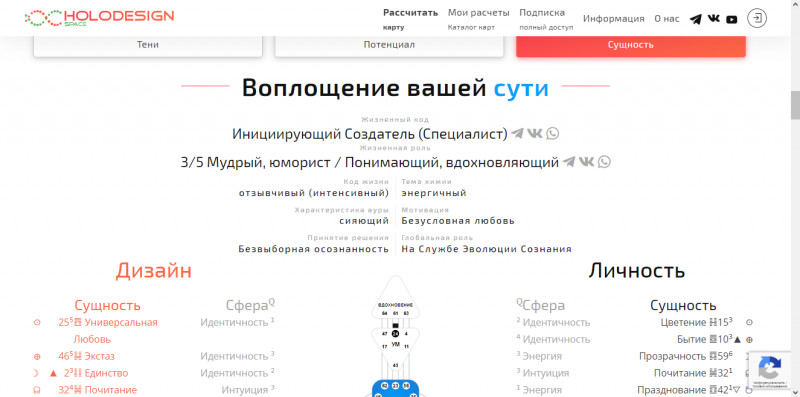The width and height of the screenshot is (800, 397).
Task: Click the login icon in header
Action: point(757,18)
